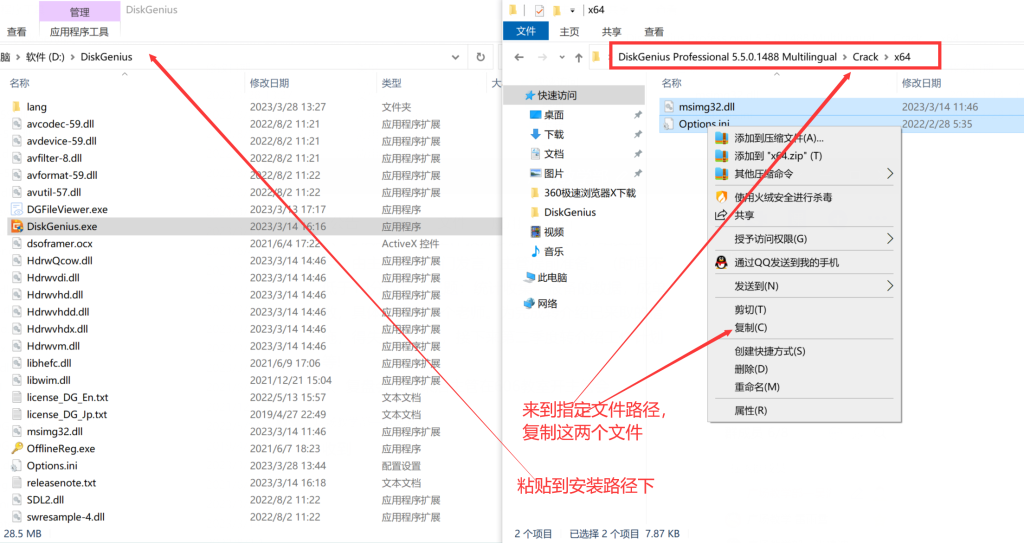Viewport: 1024px width, 543px height.
Task: Choose 重命名(M) from context menu
Action: click(x=757, y=387)
